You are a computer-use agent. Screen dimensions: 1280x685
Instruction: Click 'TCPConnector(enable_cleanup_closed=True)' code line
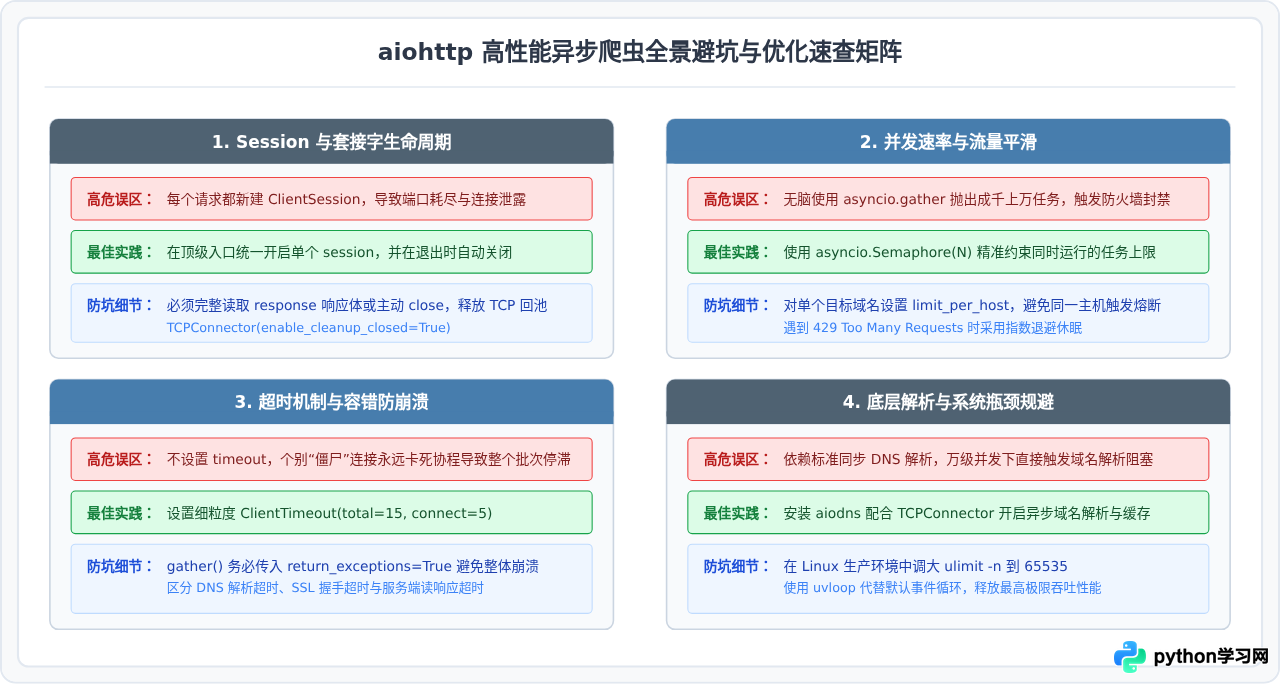point(309,328)
